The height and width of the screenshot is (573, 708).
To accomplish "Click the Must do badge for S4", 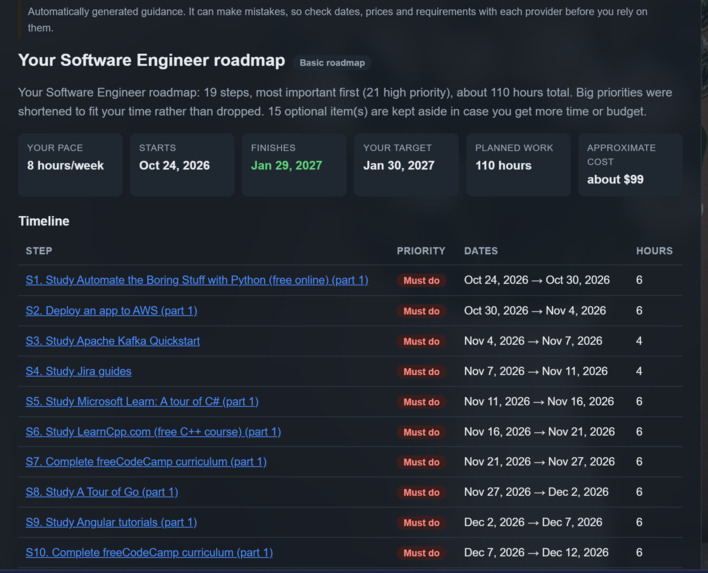I will click(x=421, y=372).
